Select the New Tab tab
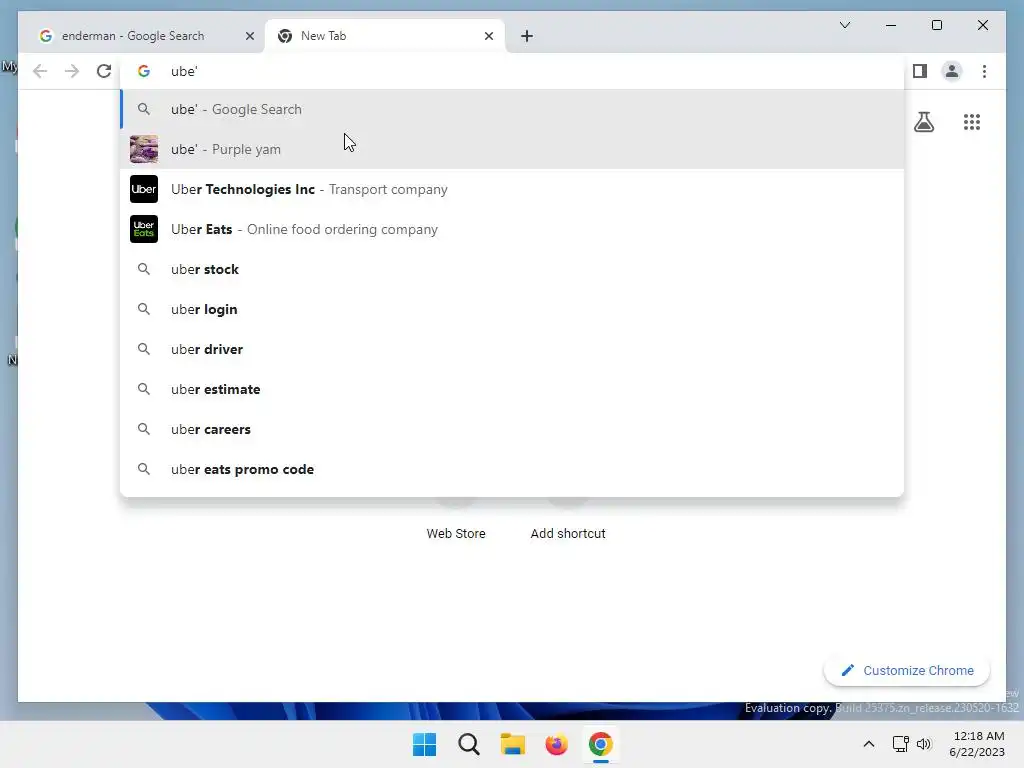 [384, 36]
